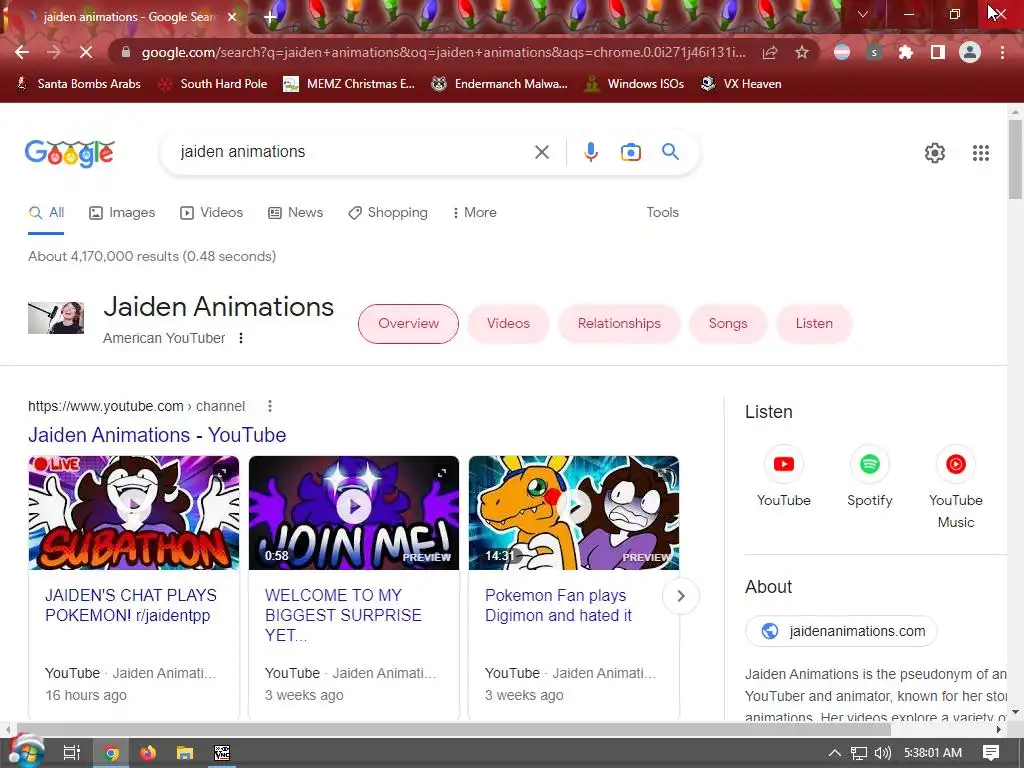
Task: Switch to Shopping tab
Action: click(388, 212)
